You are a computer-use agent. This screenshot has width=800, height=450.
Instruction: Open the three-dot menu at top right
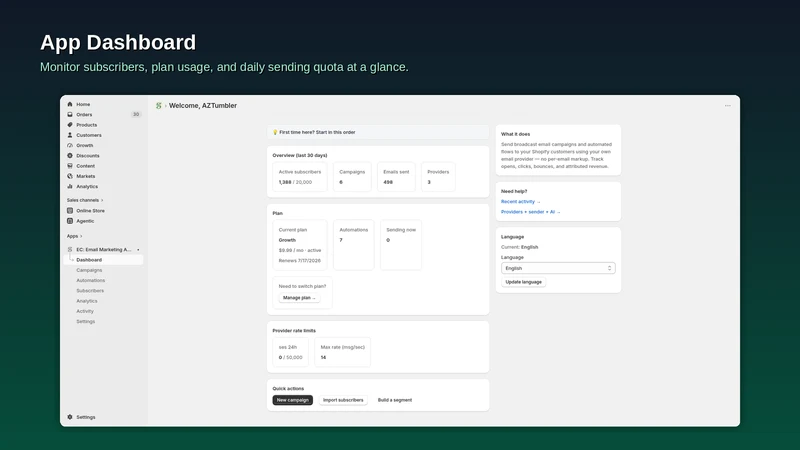tap(728, 106)
